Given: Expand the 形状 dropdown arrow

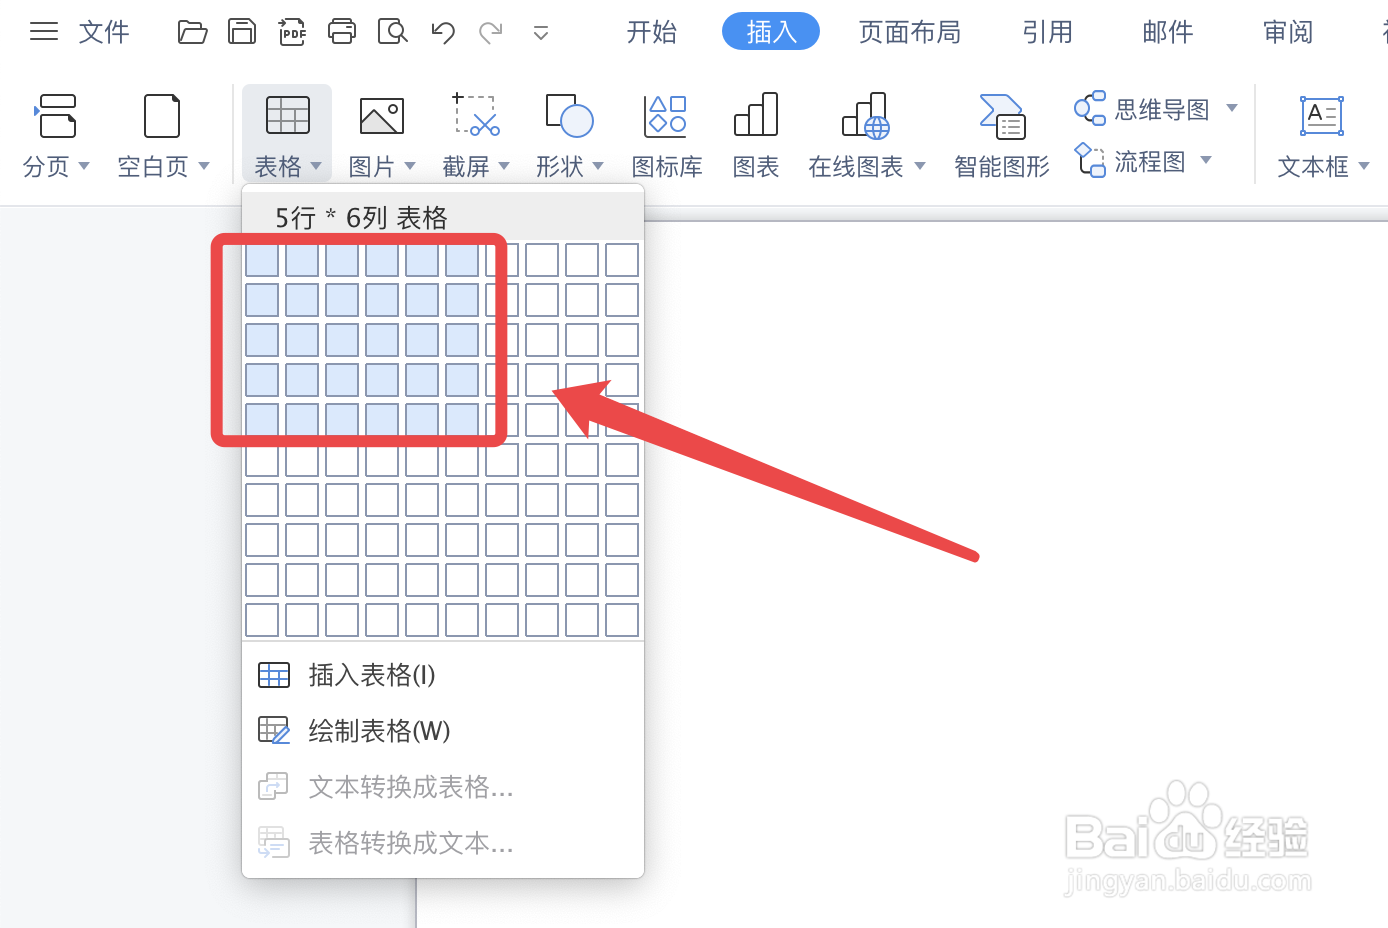Looking at the screenshot, I should (x=598, y=166).
